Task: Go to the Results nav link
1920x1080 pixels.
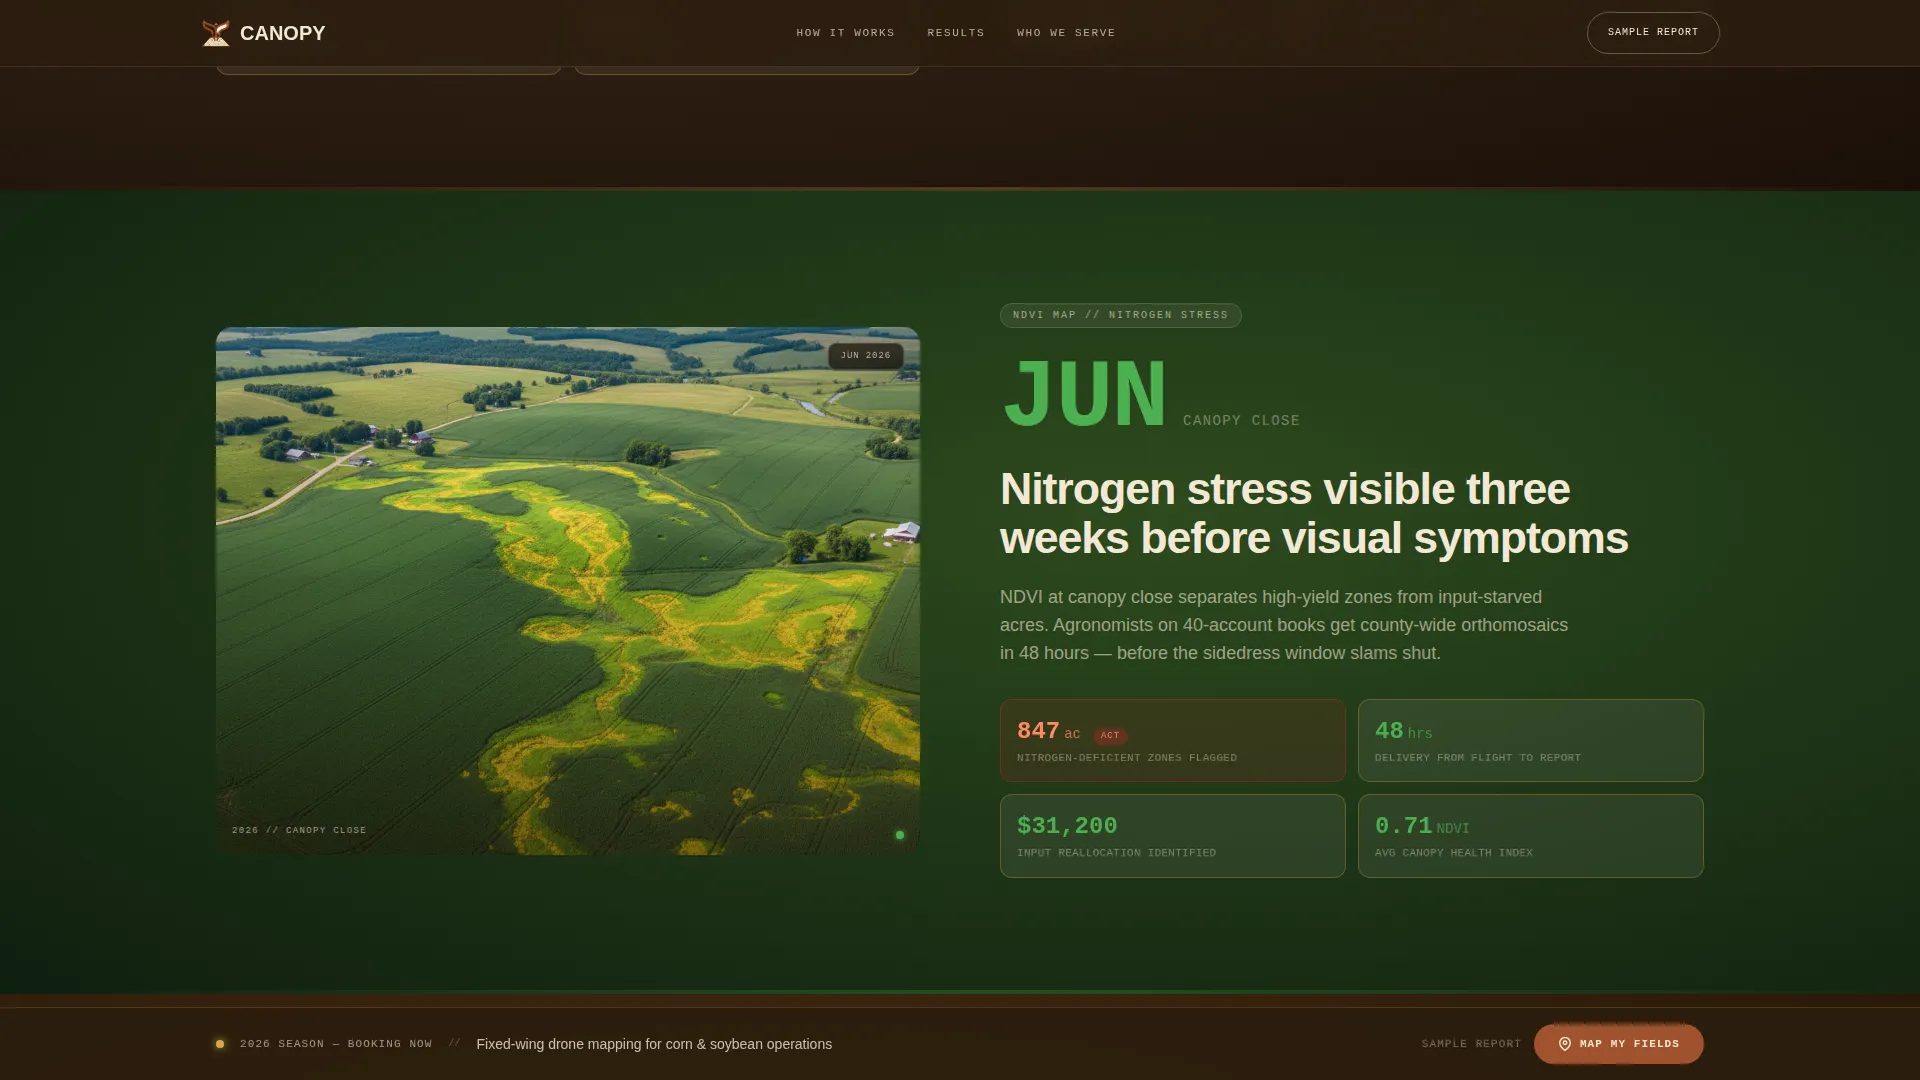Action: (x=955, y=33)
